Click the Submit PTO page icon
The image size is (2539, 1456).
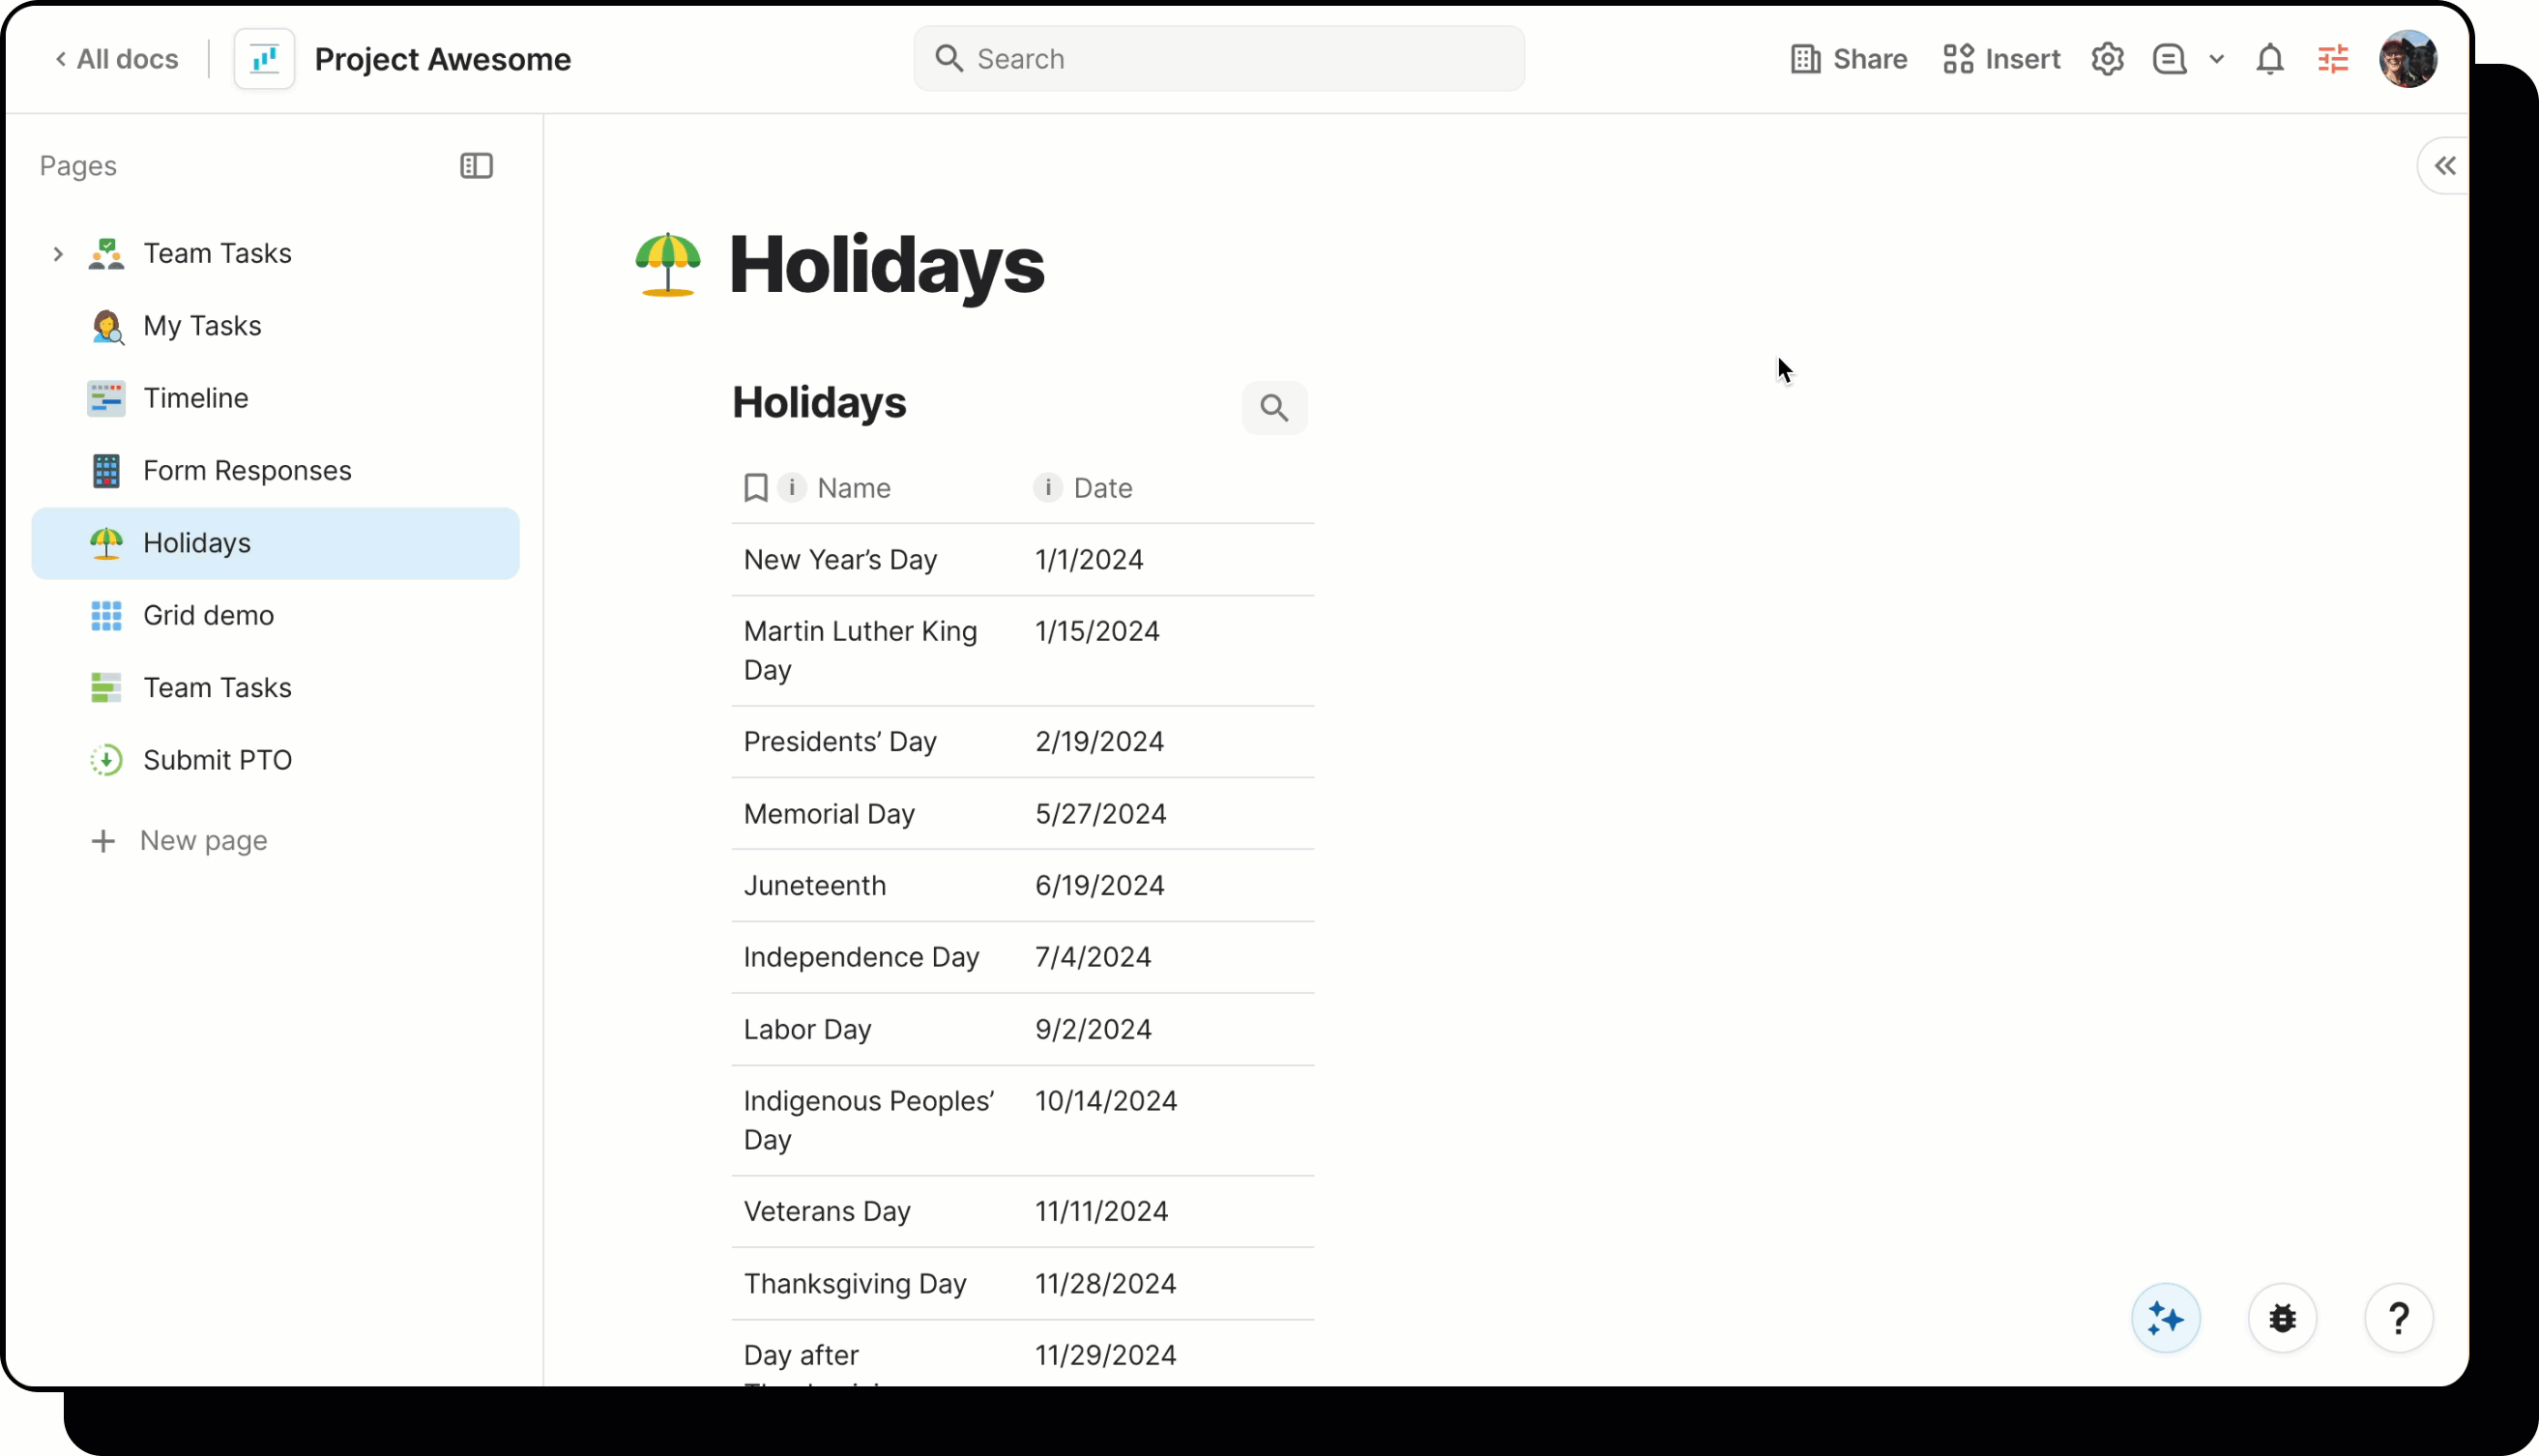click(x=106, y=760)
